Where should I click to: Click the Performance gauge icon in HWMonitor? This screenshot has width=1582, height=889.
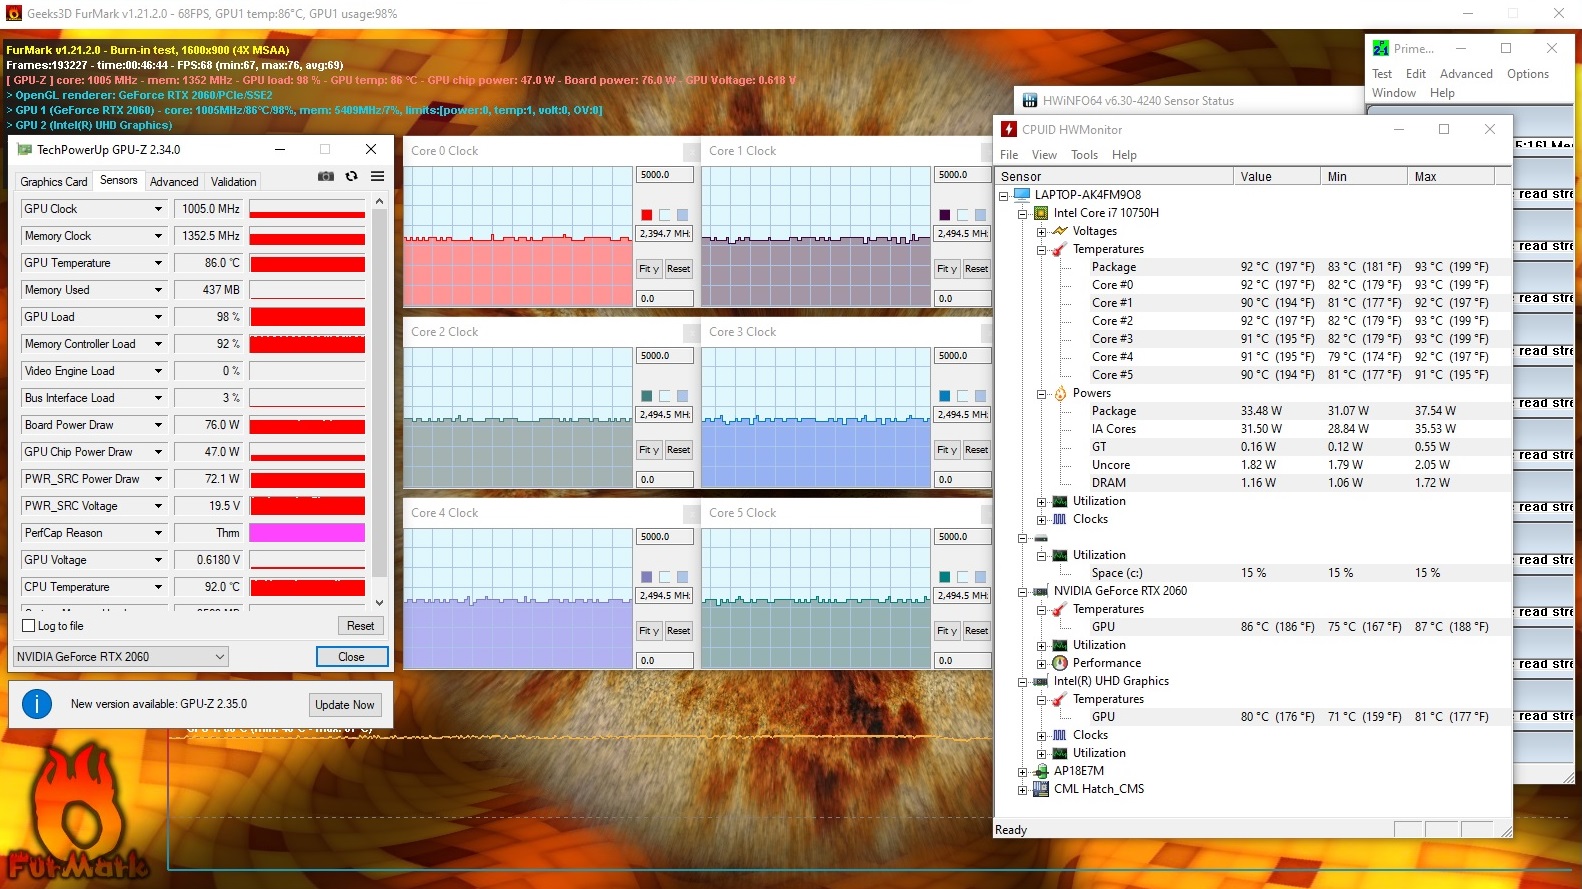point(1060,663)
